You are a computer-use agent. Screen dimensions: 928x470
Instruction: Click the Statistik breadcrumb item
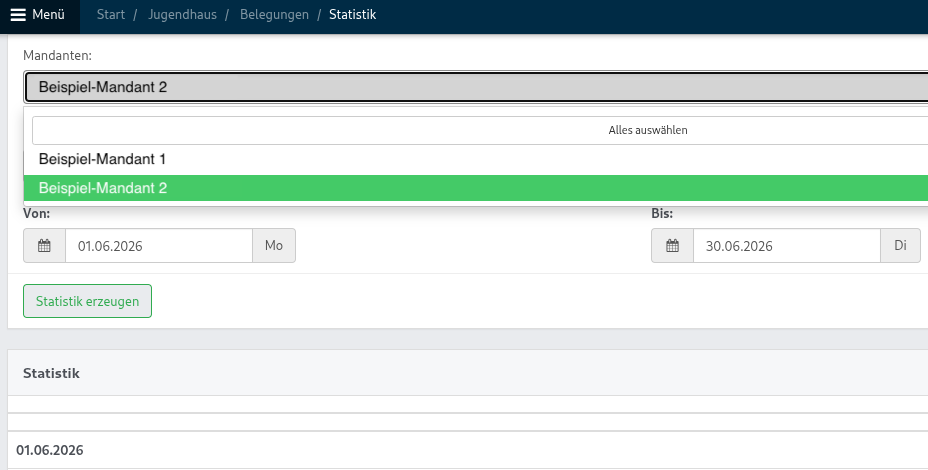(x=353, y=15)
